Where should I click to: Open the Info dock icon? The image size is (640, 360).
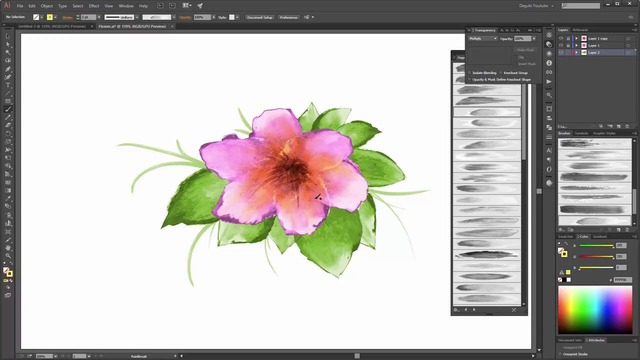click(x=549, y=63)
